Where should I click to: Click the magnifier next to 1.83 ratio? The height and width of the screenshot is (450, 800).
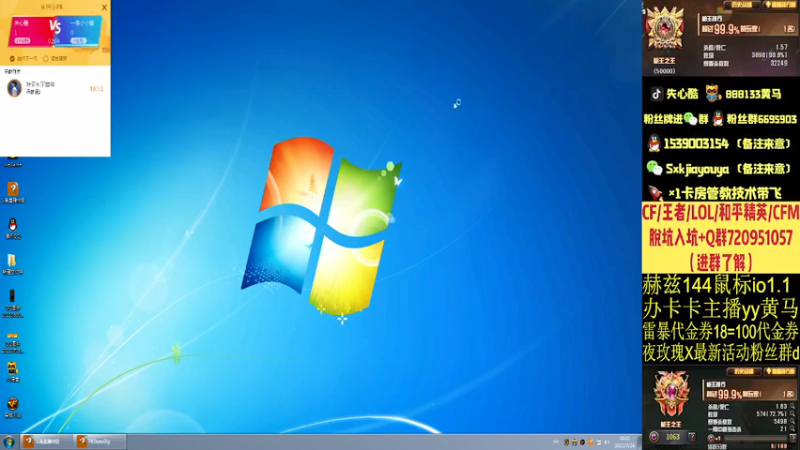coord(792,406)
